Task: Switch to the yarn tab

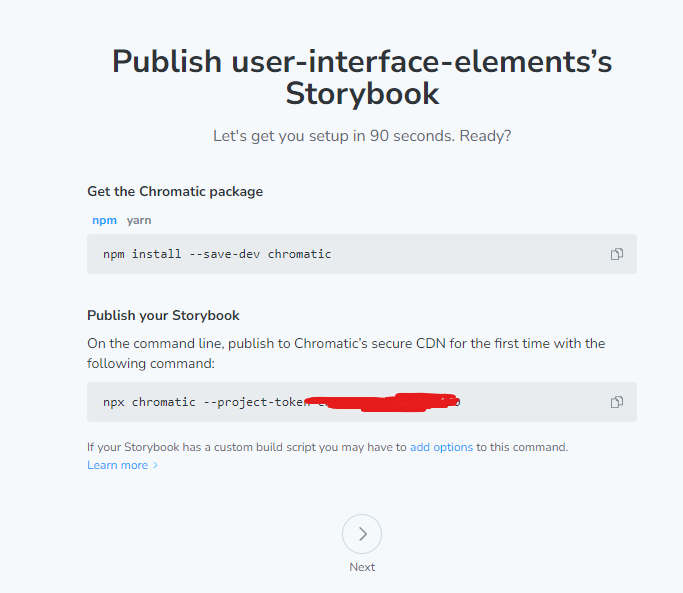Action: [139, 220]
